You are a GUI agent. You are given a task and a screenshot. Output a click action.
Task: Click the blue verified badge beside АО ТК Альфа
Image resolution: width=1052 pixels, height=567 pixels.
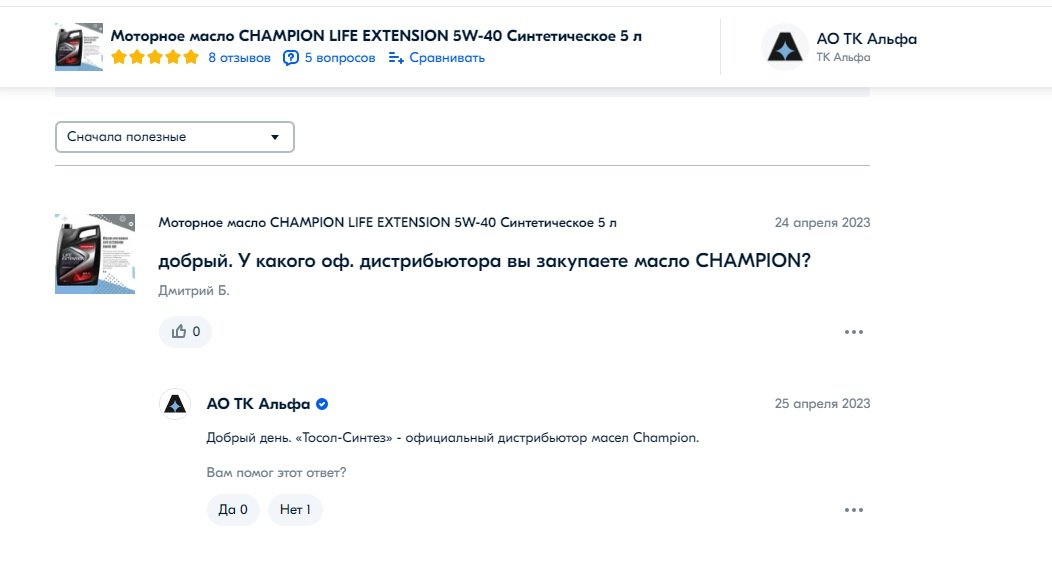click(322, 404)
